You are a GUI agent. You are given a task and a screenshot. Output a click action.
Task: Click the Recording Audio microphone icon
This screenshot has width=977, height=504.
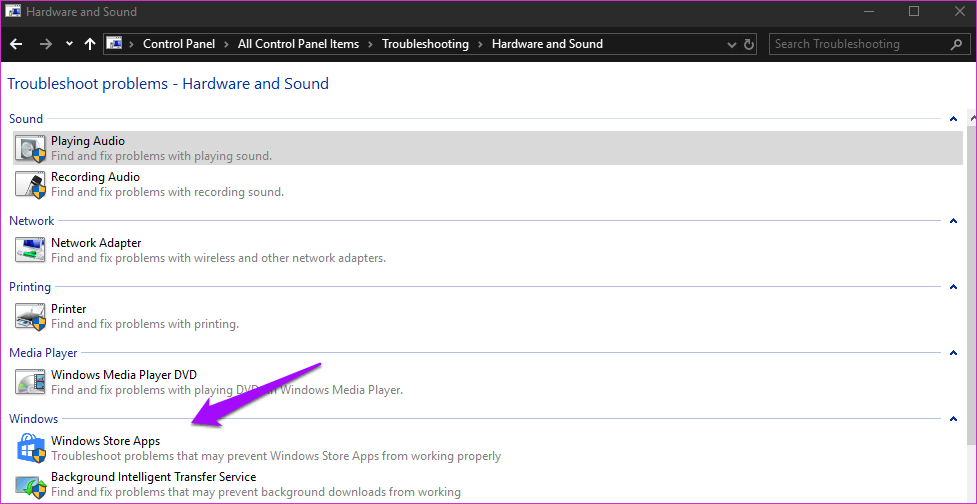31,185
